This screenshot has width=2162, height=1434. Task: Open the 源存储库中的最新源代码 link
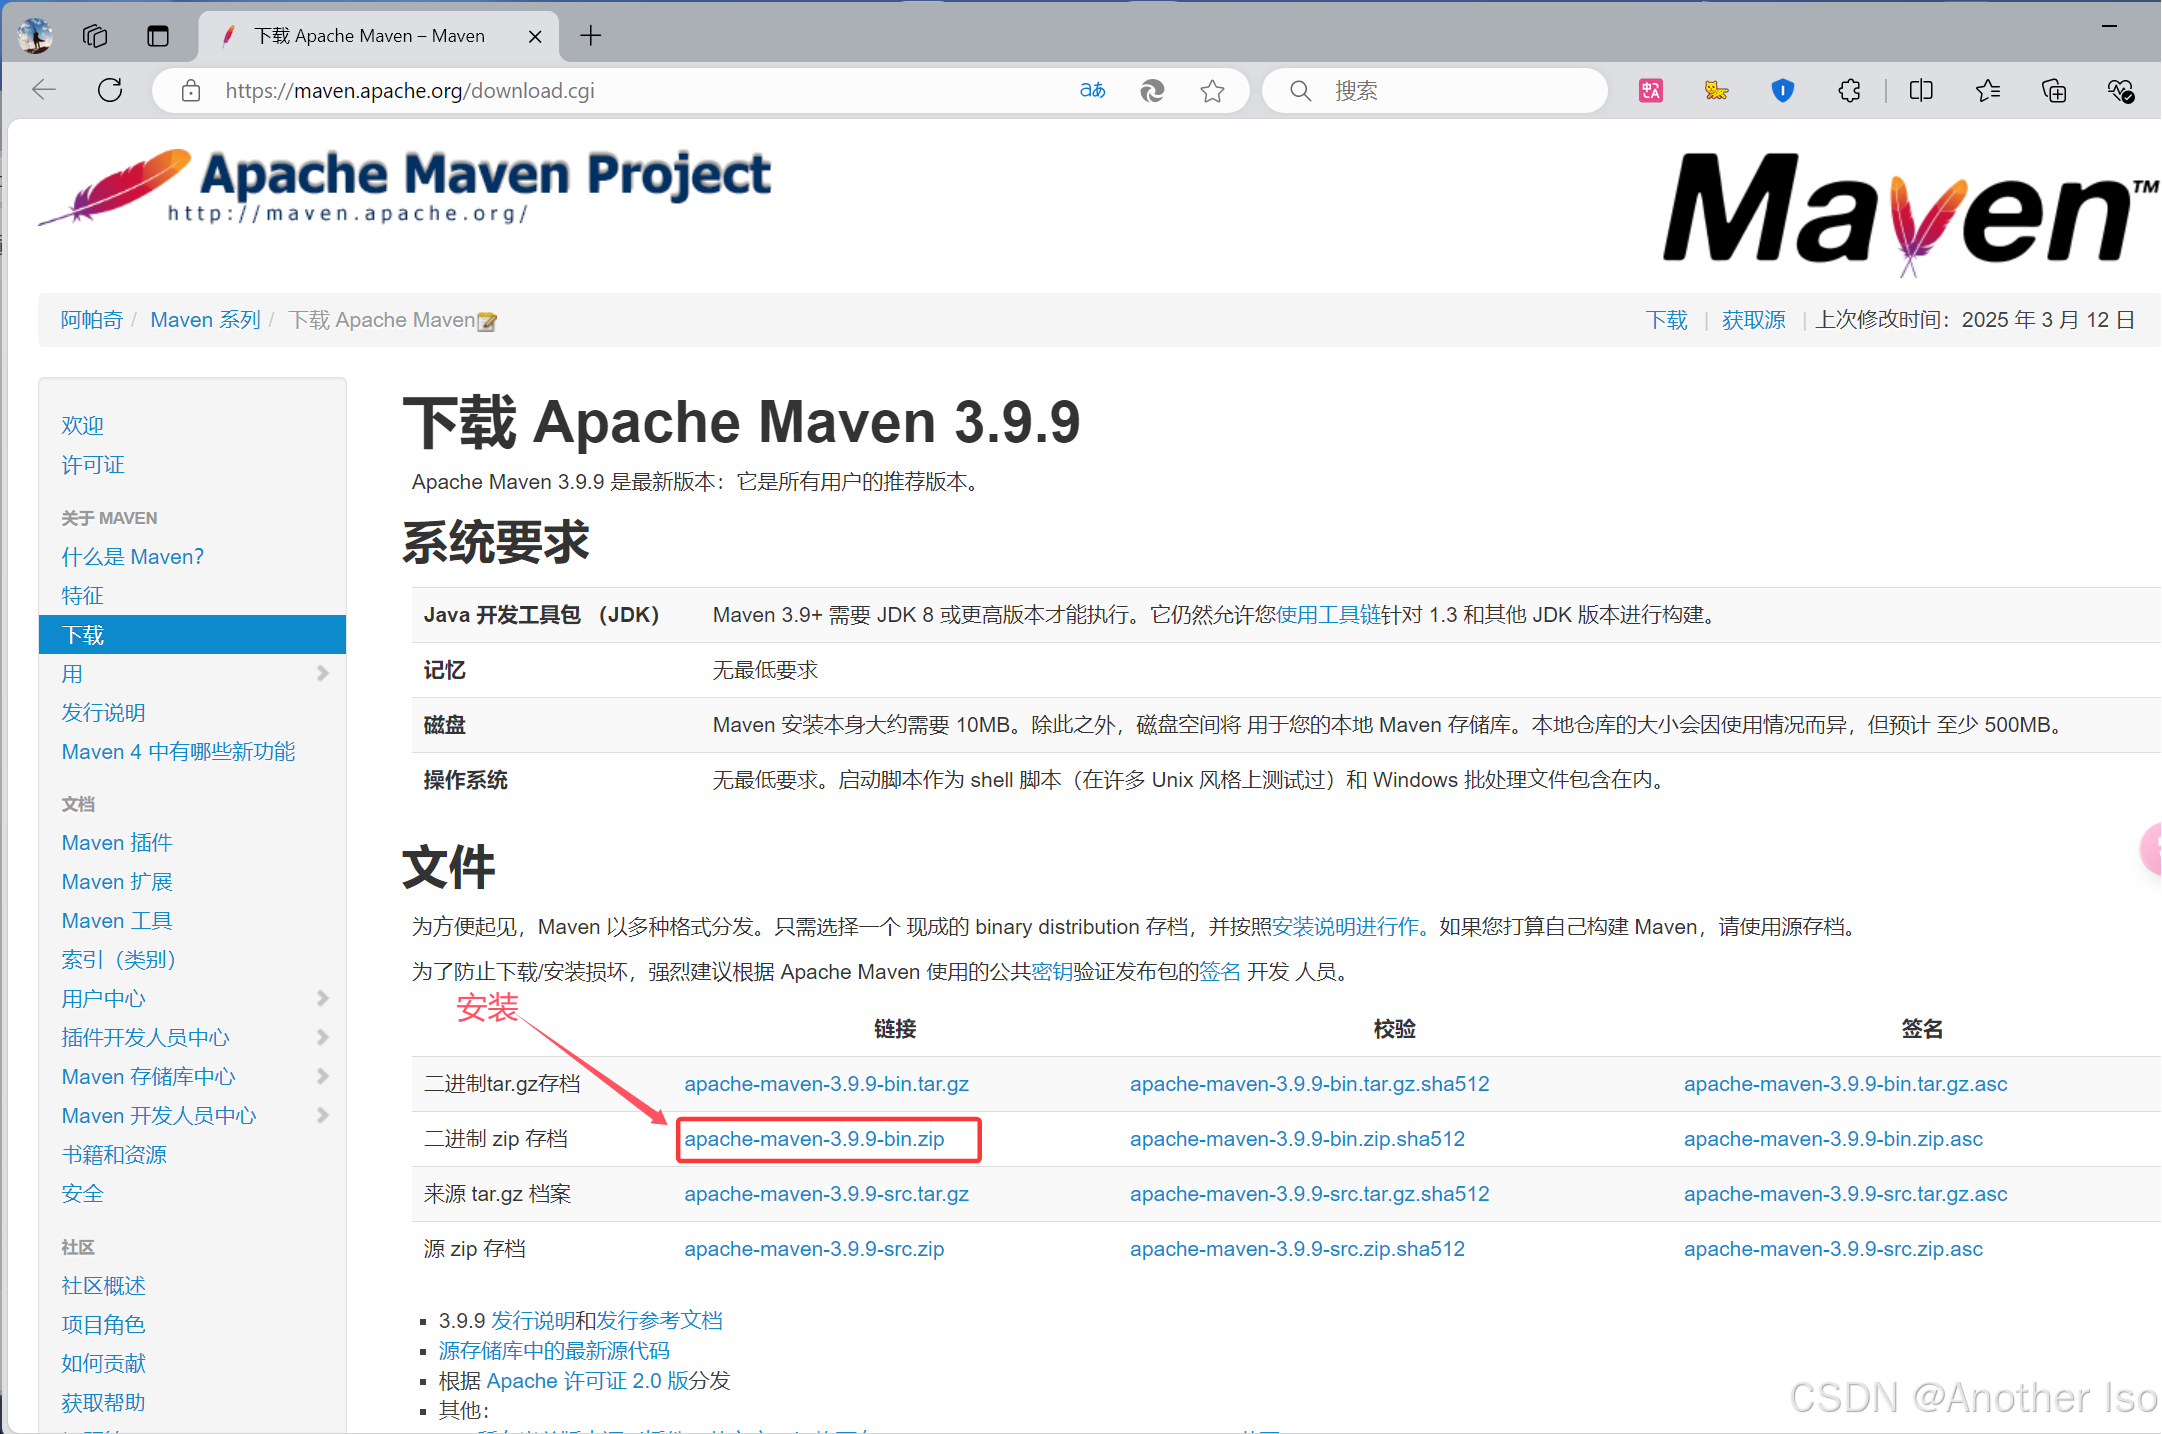(x=554, y=1350)
